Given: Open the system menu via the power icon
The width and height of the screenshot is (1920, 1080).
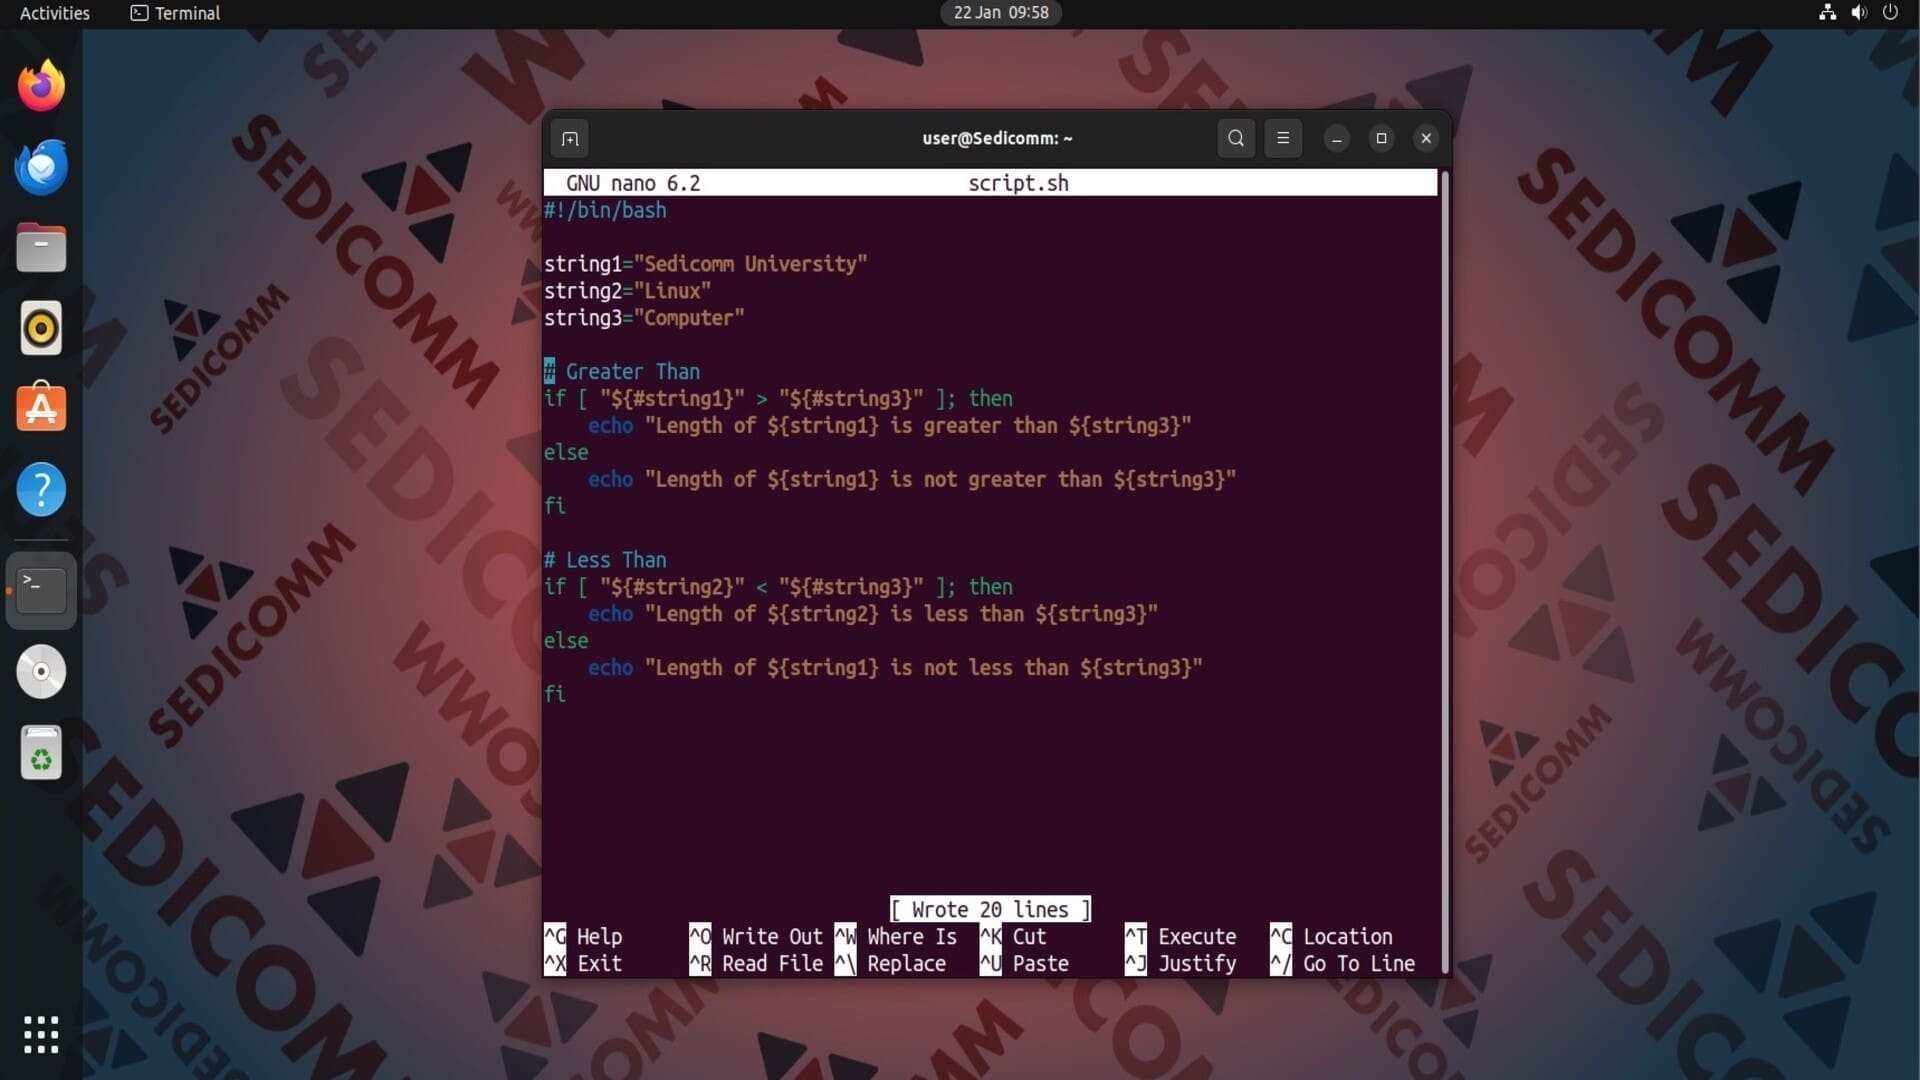Looking at the screenshot, I should [1890, 13].
